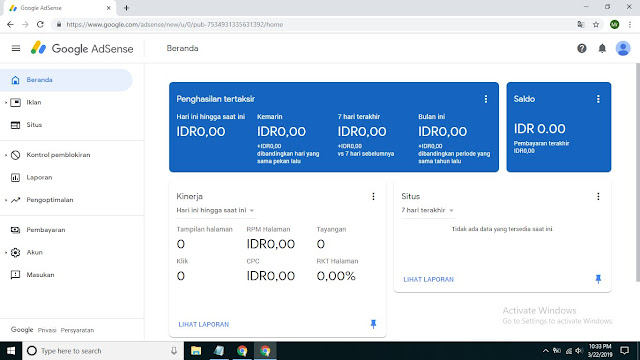Image resolution: width=640 pixels, height=360 pixels.
Task: Expand the Kontrol pemblokiran submenu arrow
Action: coord(6,155)
